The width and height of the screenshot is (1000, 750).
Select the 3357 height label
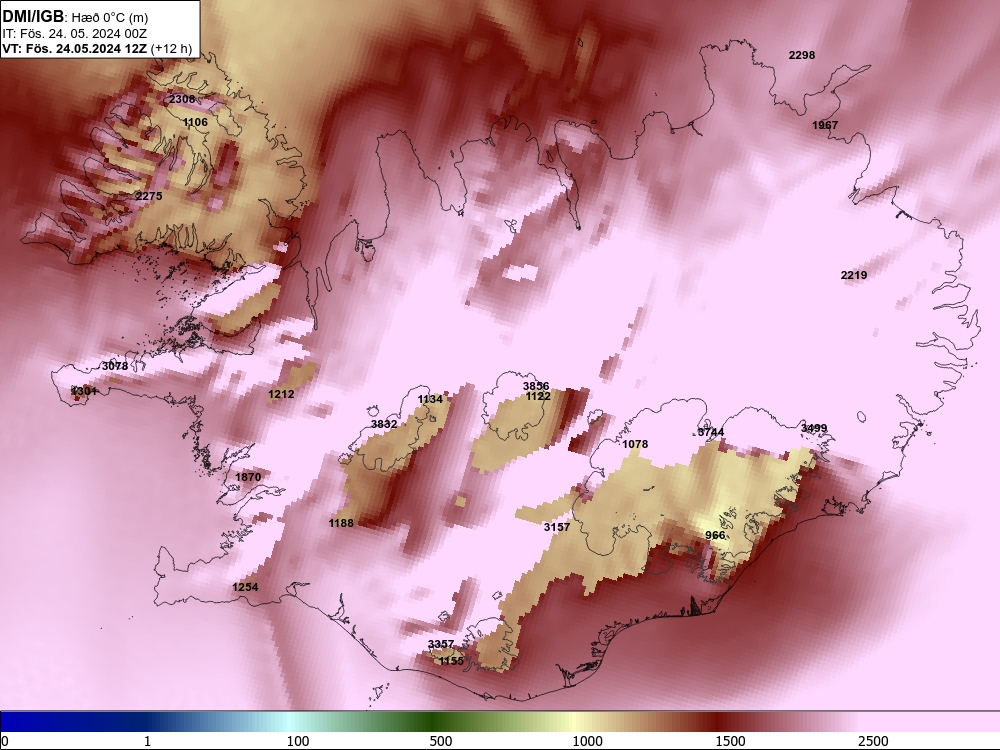click(x=441, y=644)
